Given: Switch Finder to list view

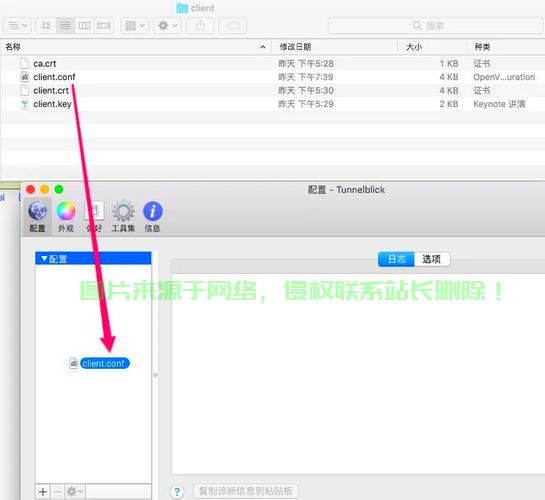Looking at the screenshot, I should (65, 25).
